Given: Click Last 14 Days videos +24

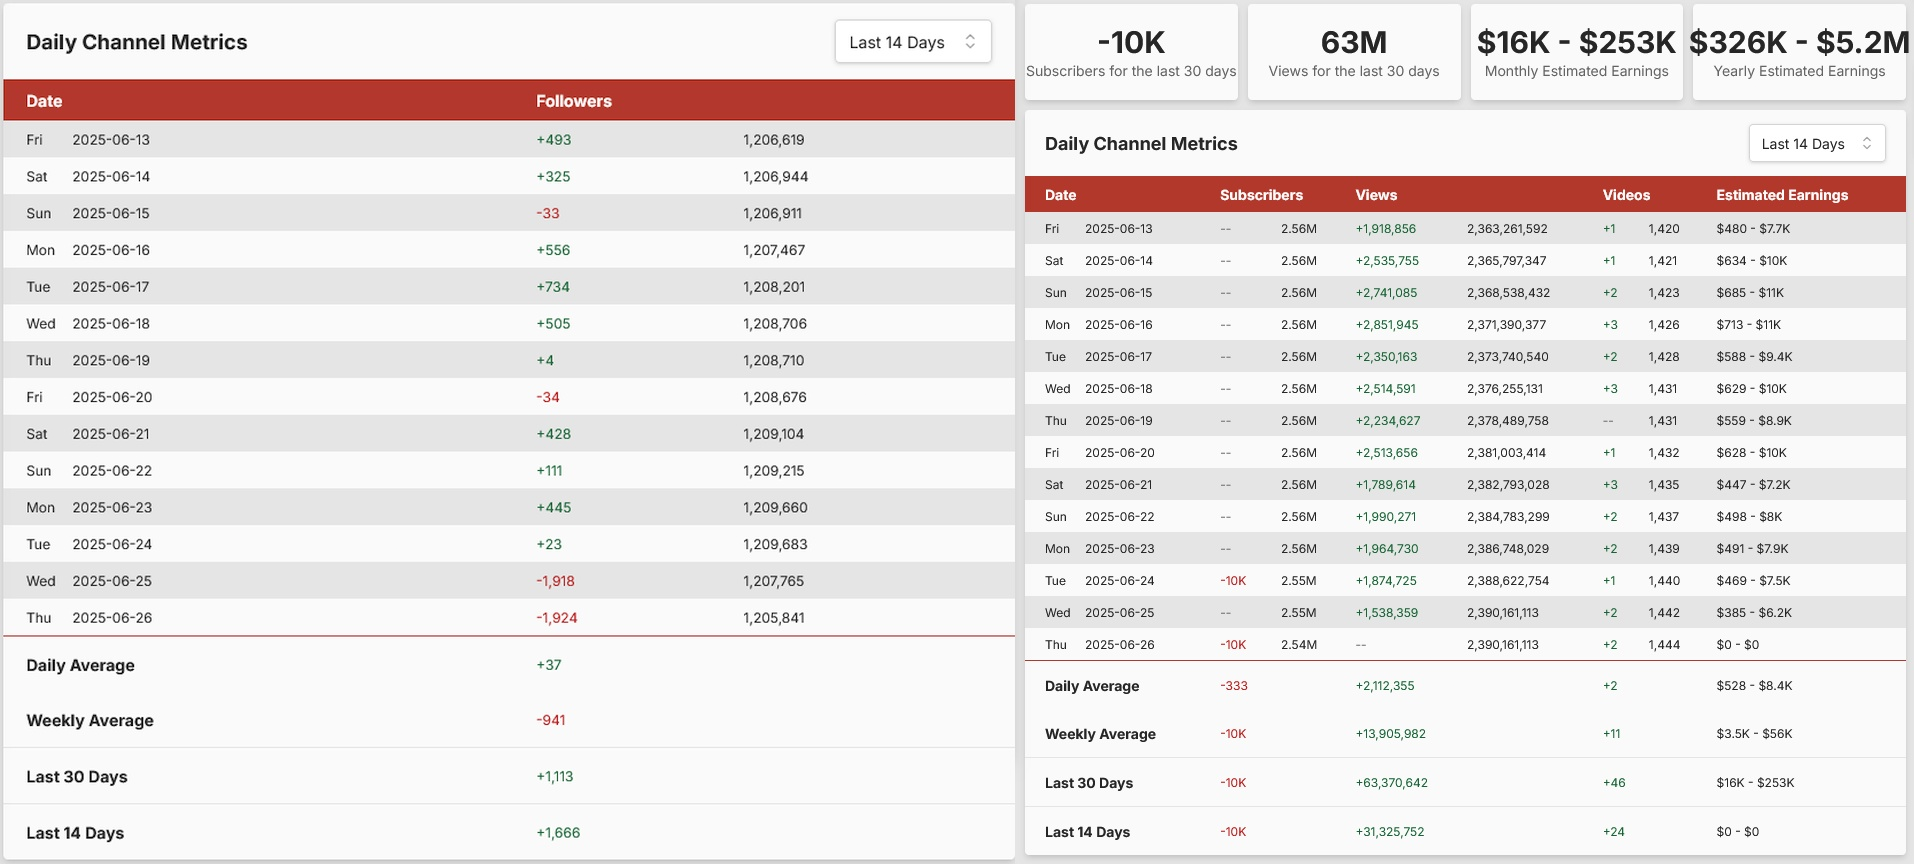Looking at the screenshot, I should click(x=1613, y=832).
